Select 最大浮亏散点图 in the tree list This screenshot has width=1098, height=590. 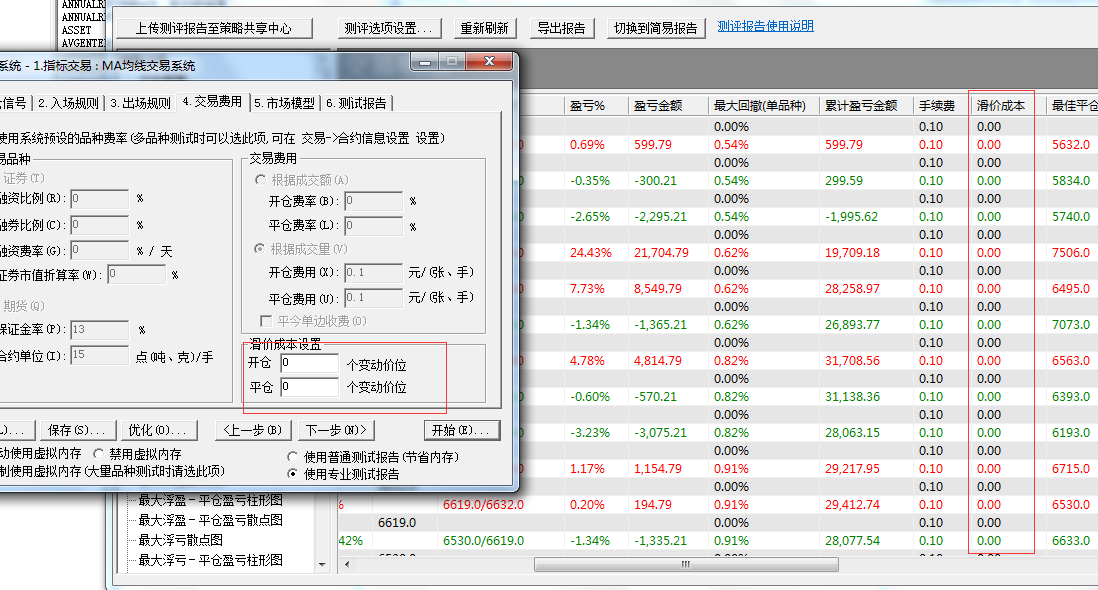coord(180,540)
